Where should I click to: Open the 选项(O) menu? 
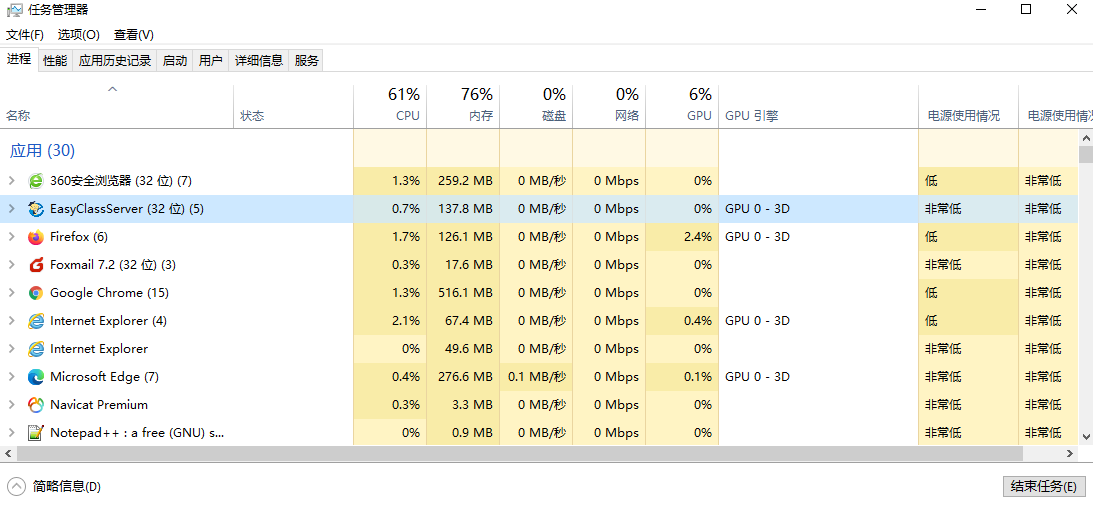[x=79, y=35]
